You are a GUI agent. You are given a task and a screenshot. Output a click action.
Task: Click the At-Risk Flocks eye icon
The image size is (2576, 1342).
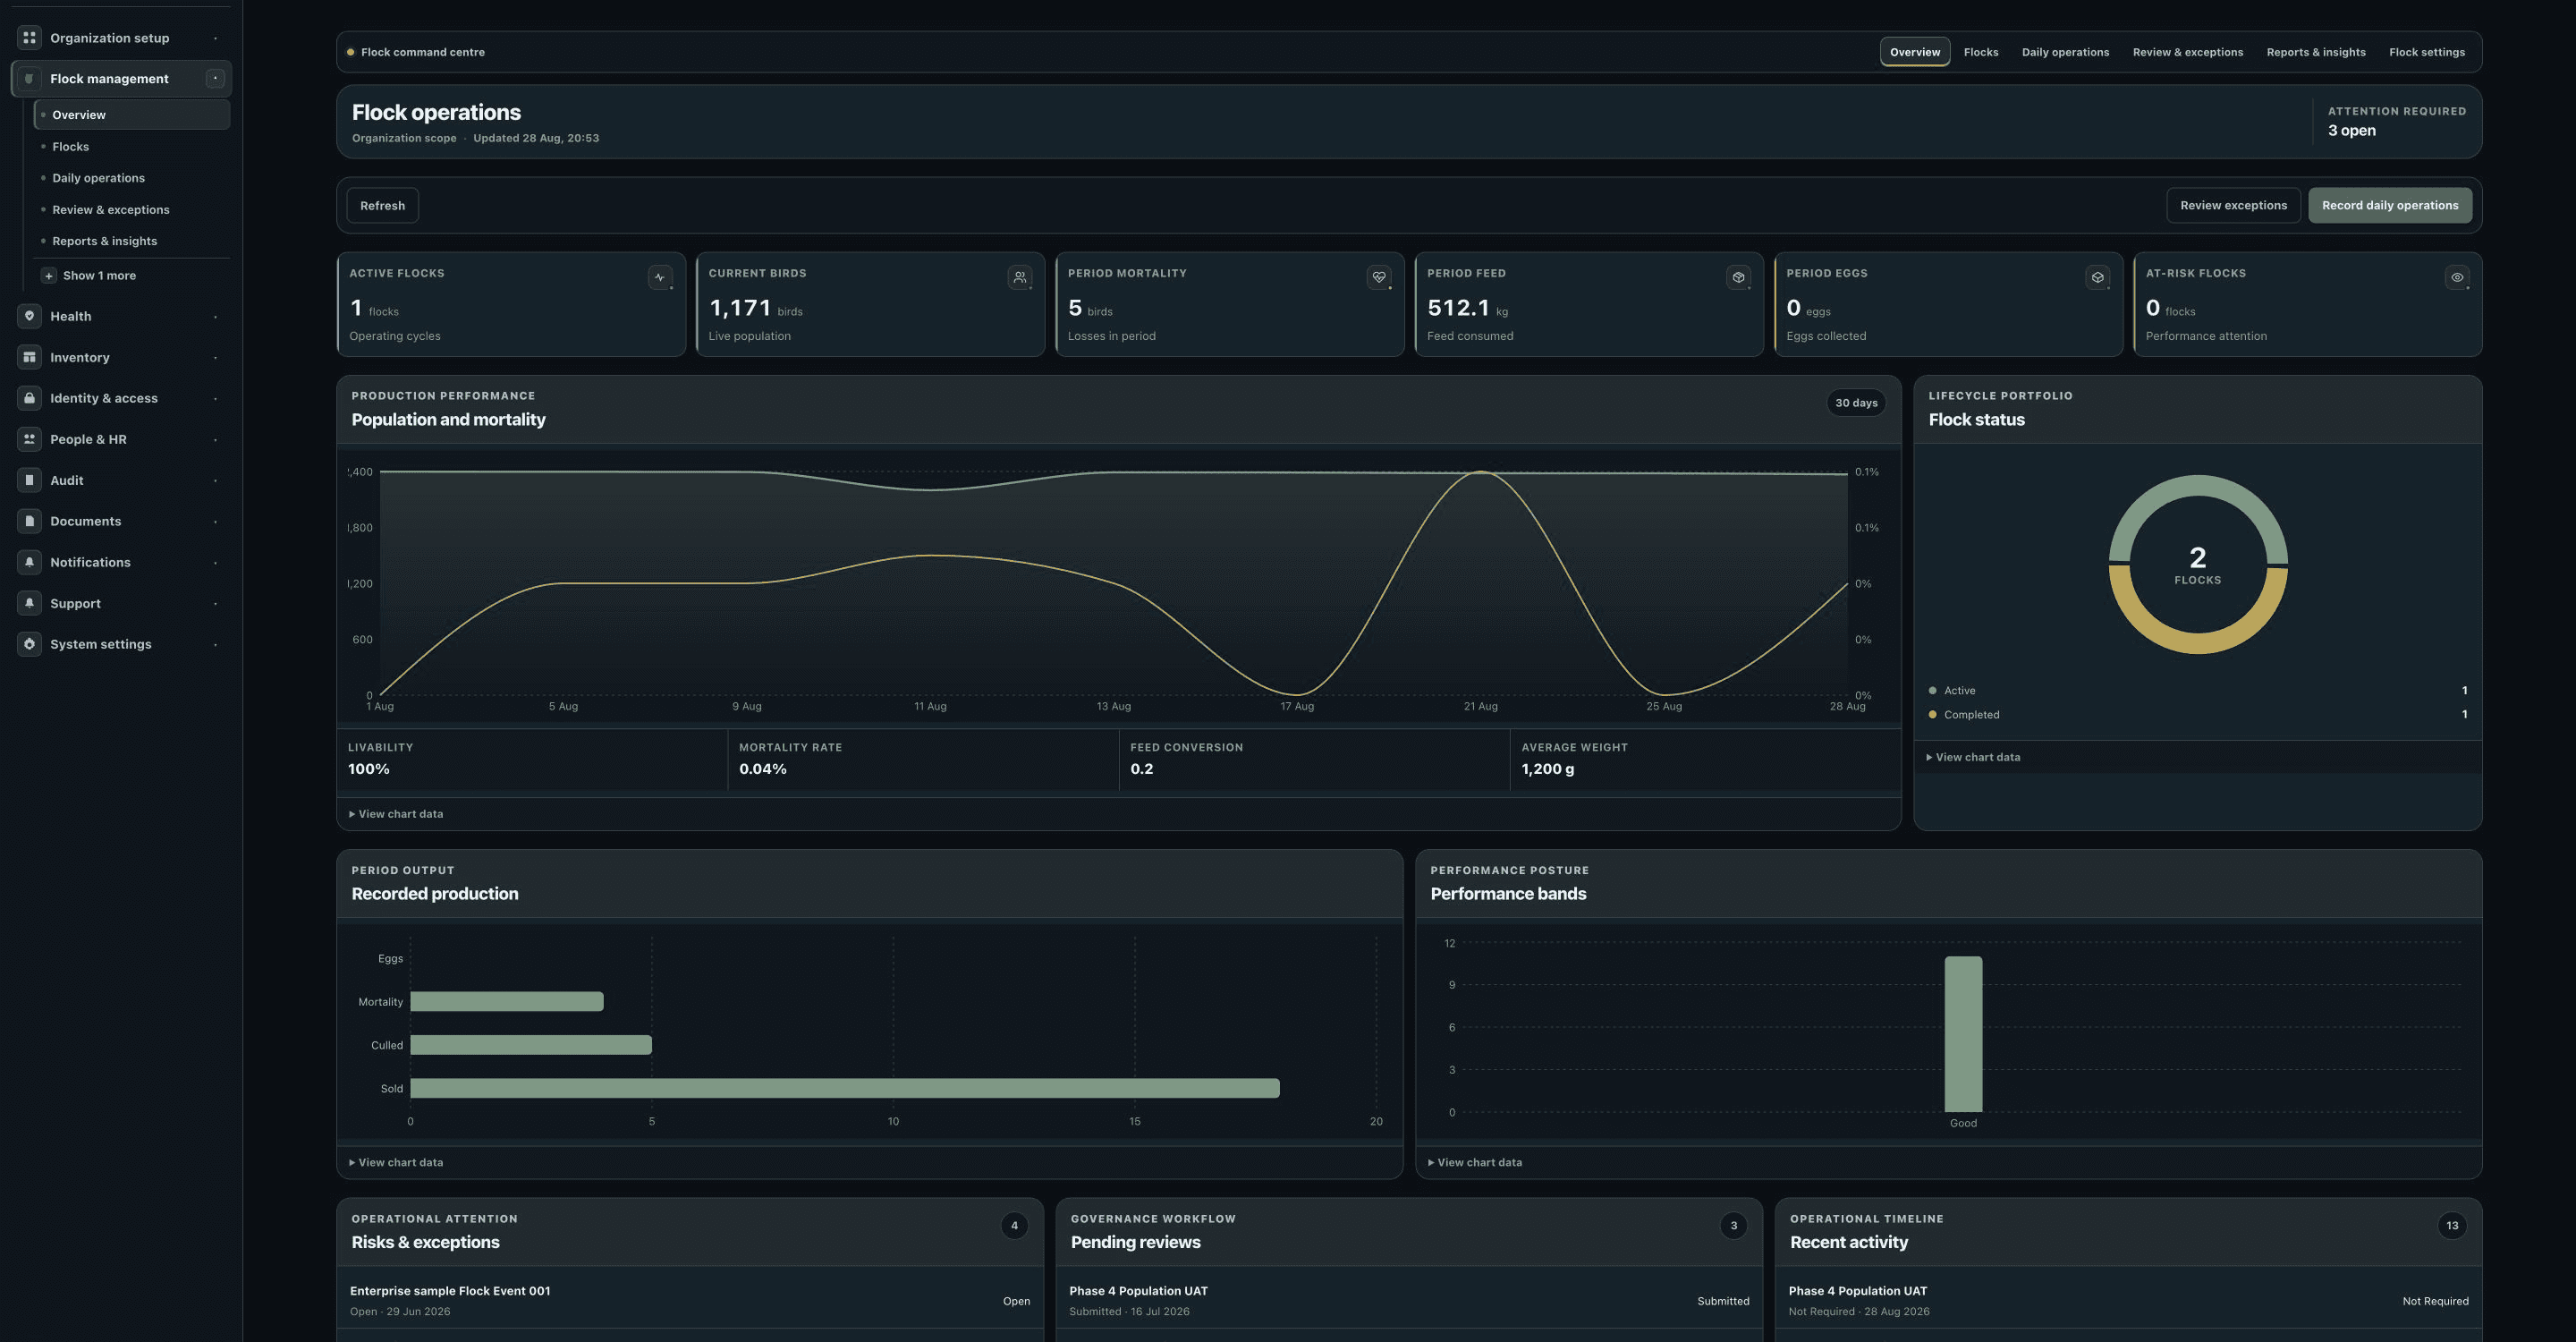(x=2457, y=278)
